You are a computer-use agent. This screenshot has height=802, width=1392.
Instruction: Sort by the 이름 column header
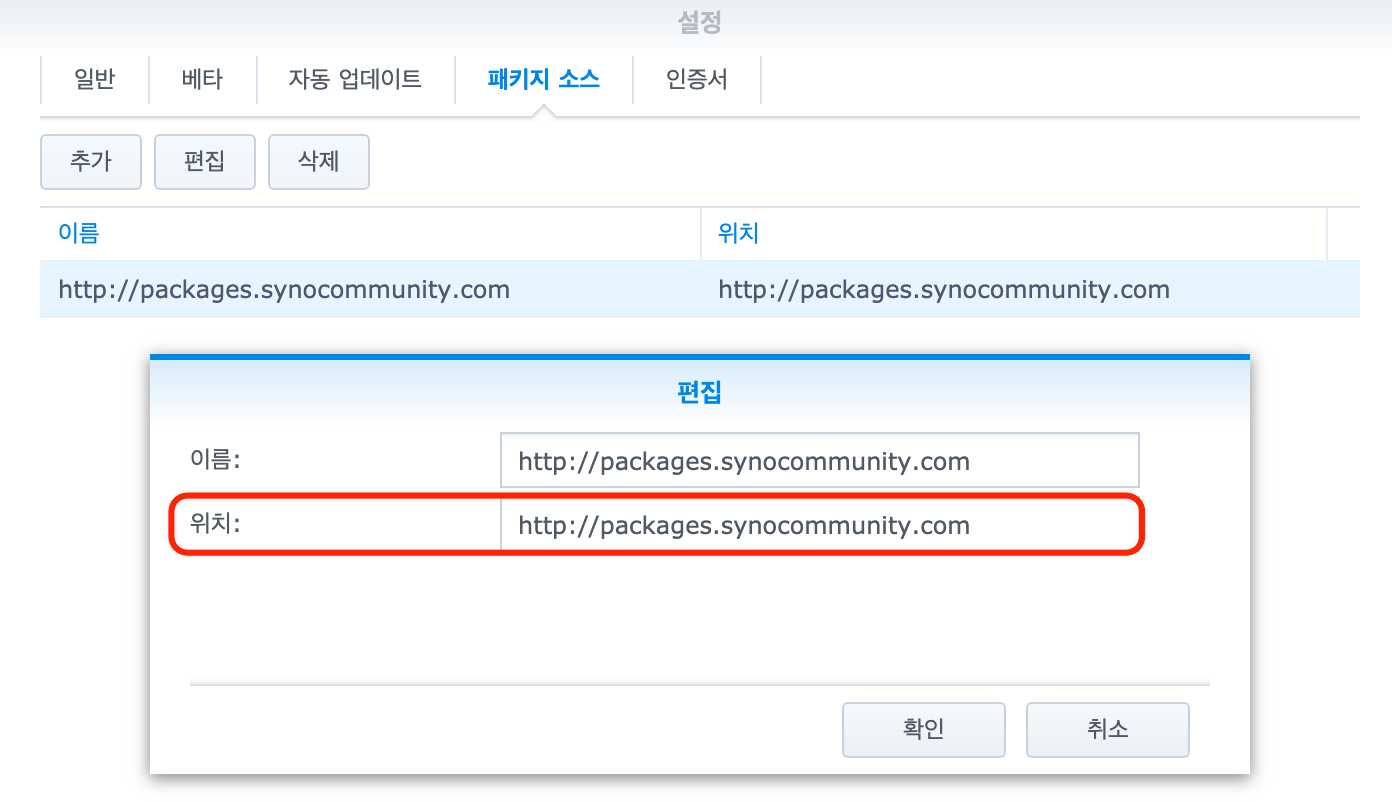pos(370,234)
